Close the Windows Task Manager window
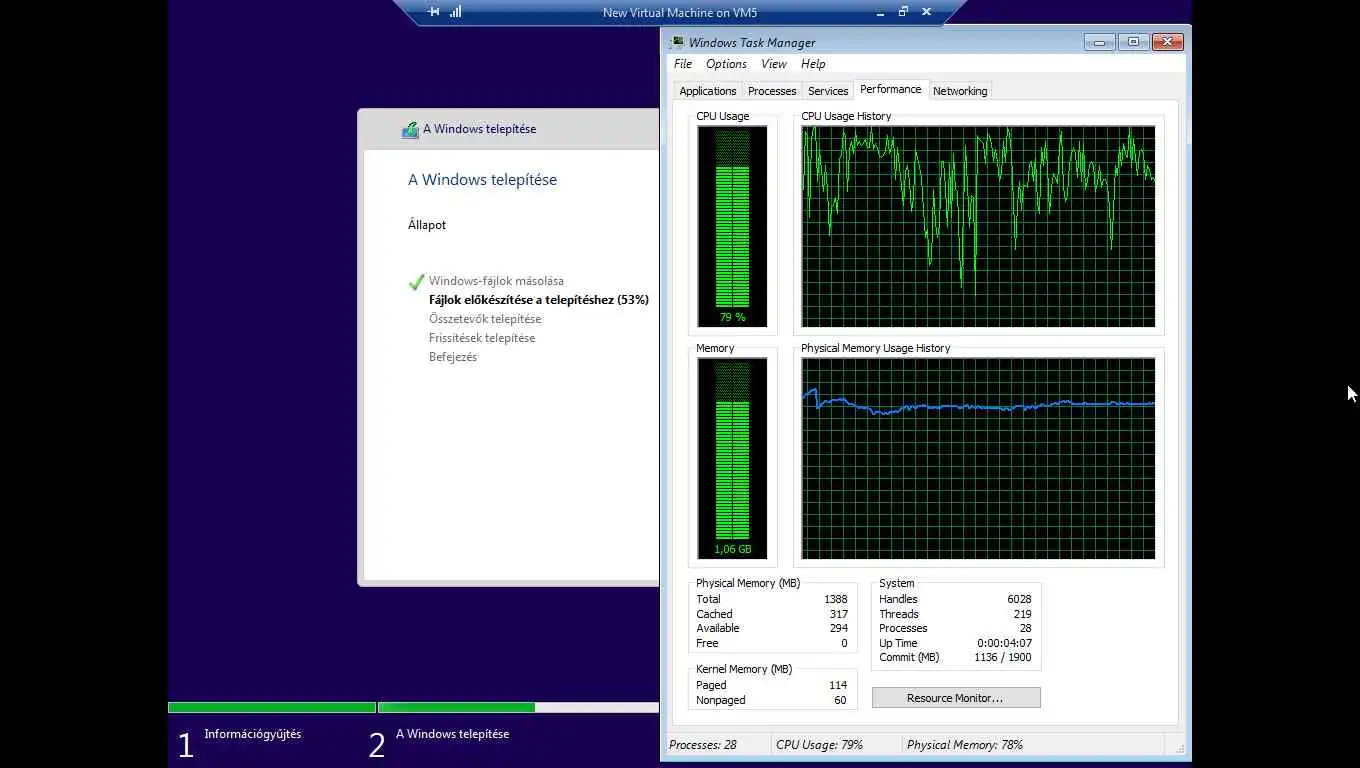The height and width of the screenshot is (768, 1360). point(1168,42)
